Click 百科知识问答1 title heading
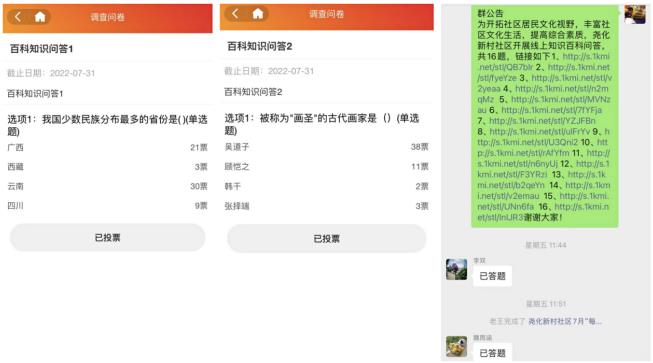Screen dimensions: 653x363 [x=41, y=49]
